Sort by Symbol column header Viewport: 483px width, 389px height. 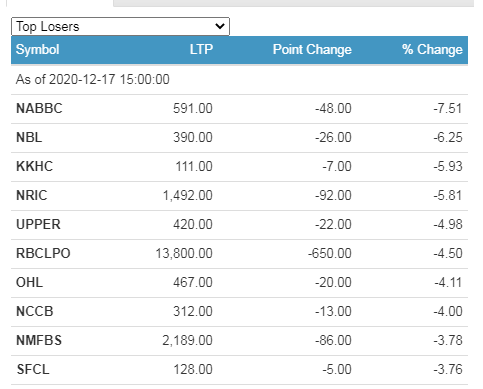(x=38, y=50)
